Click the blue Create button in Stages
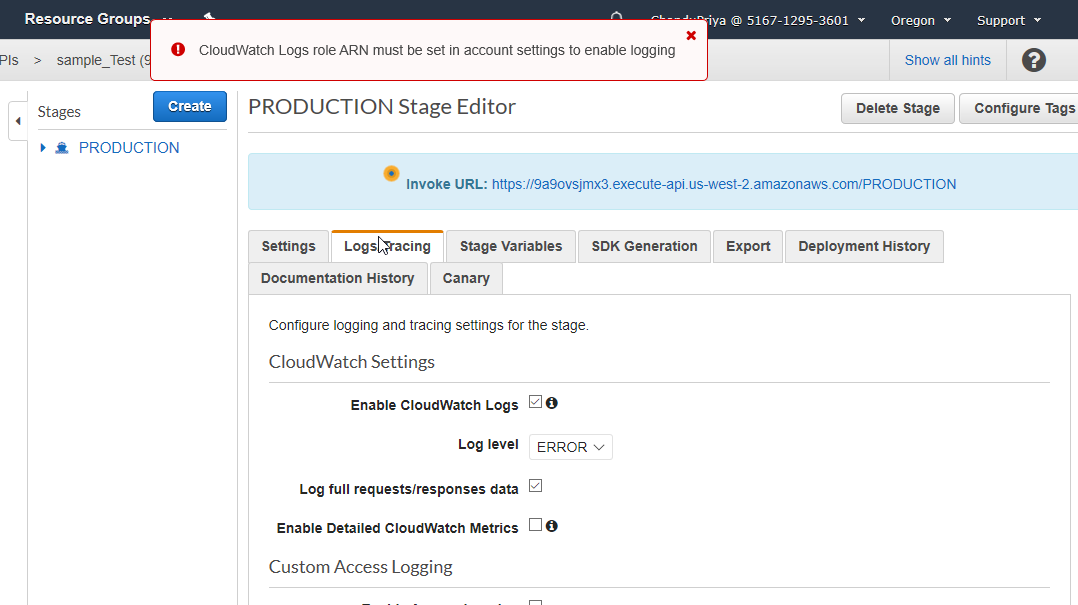Screen dimensions: 1078x605 click(x=189, y=106)
